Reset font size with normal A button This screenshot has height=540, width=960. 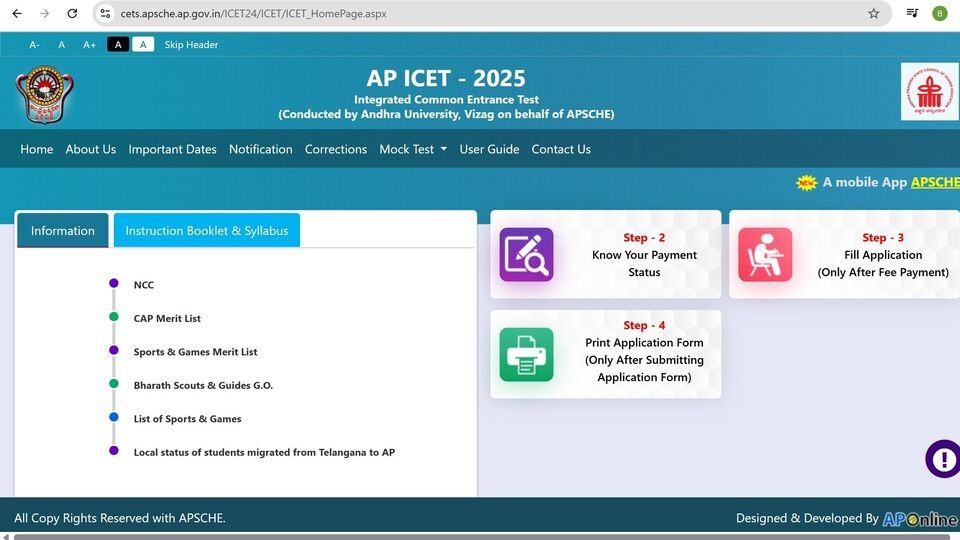click(61, 45)
